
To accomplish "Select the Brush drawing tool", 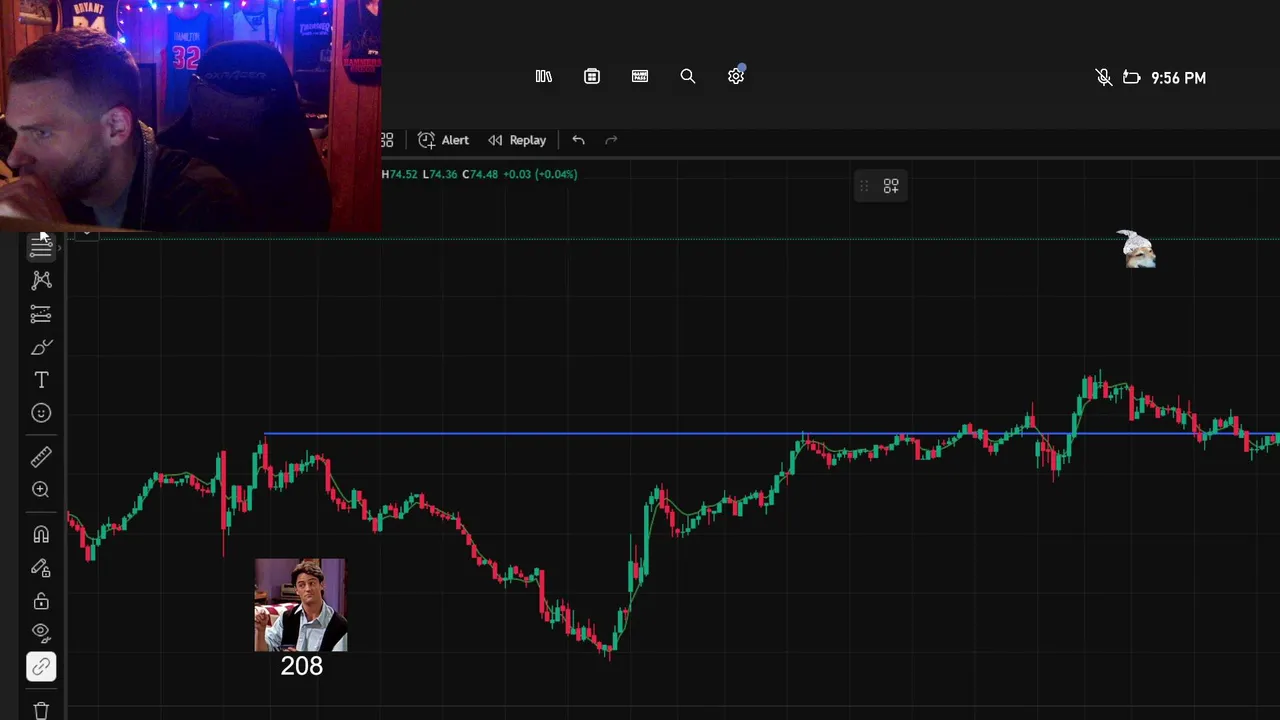I will pyautogui.click(x=41, y=348).
